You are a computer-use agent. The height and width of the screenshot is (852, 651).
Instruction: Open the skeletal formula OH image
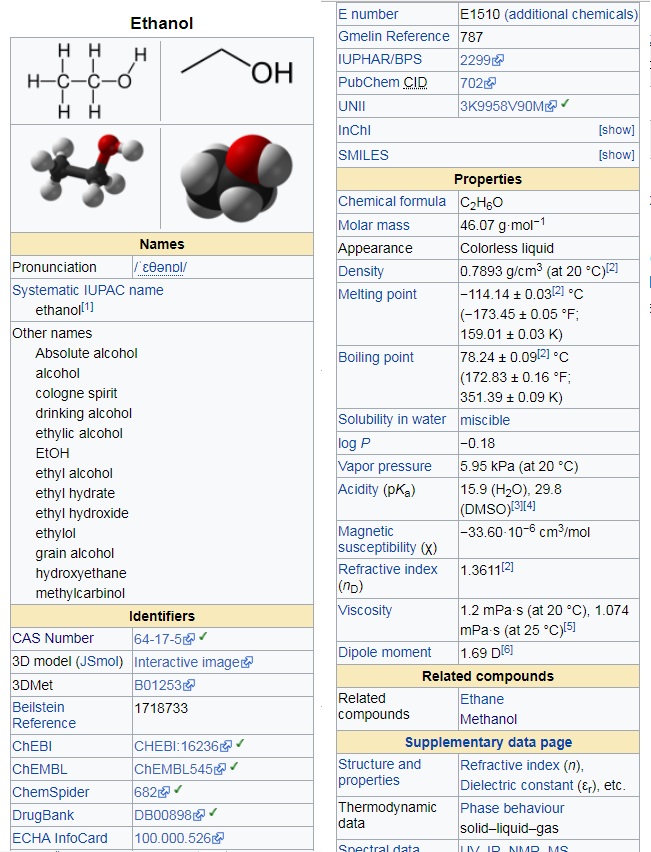237,68
